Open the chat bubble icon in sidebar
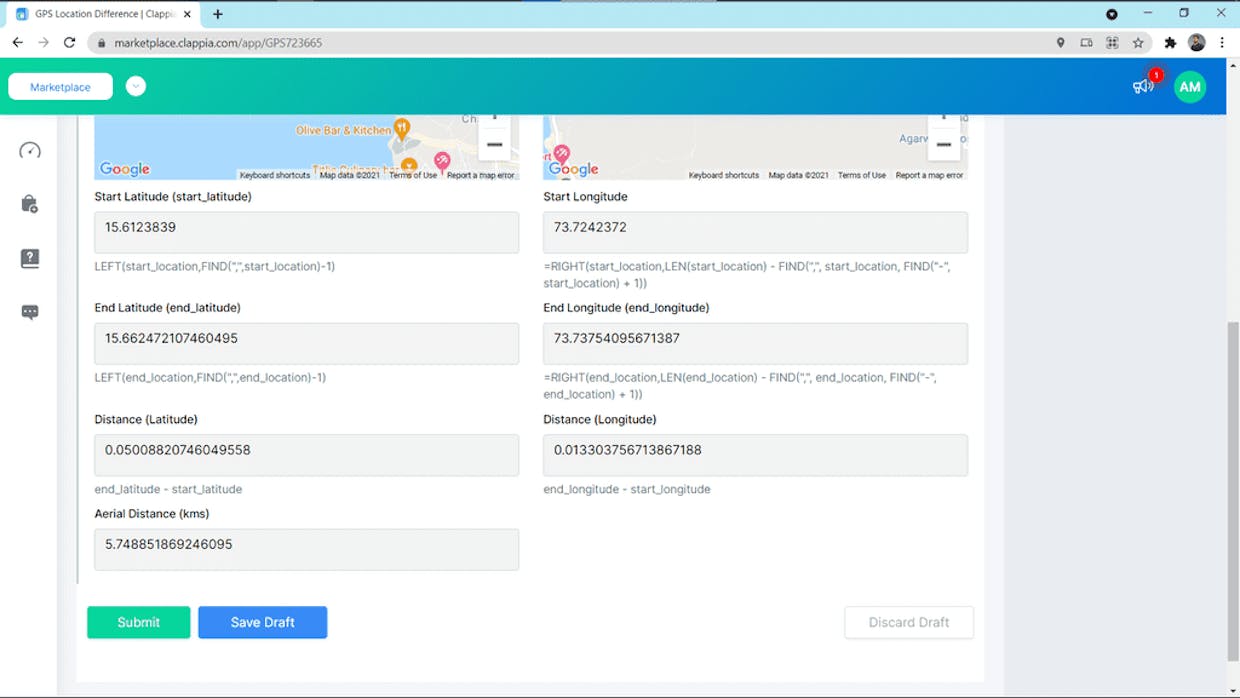This screenshot has height=698, width=1240. click(x=30, y=312)
